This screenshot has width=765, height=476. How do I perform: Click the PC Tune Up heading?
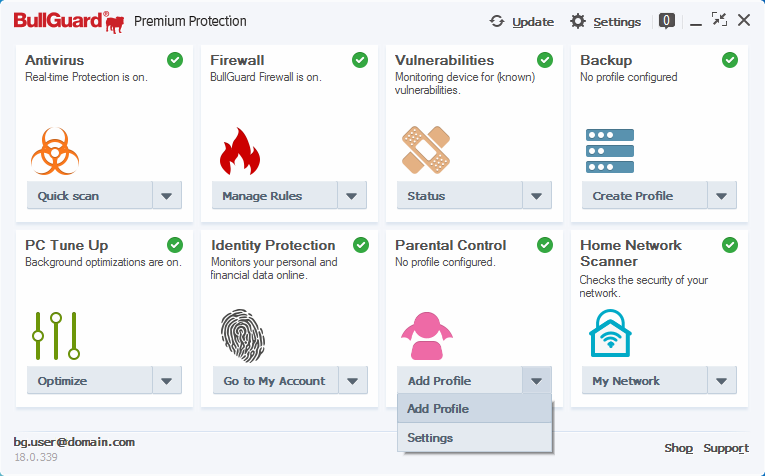point(67,245)
